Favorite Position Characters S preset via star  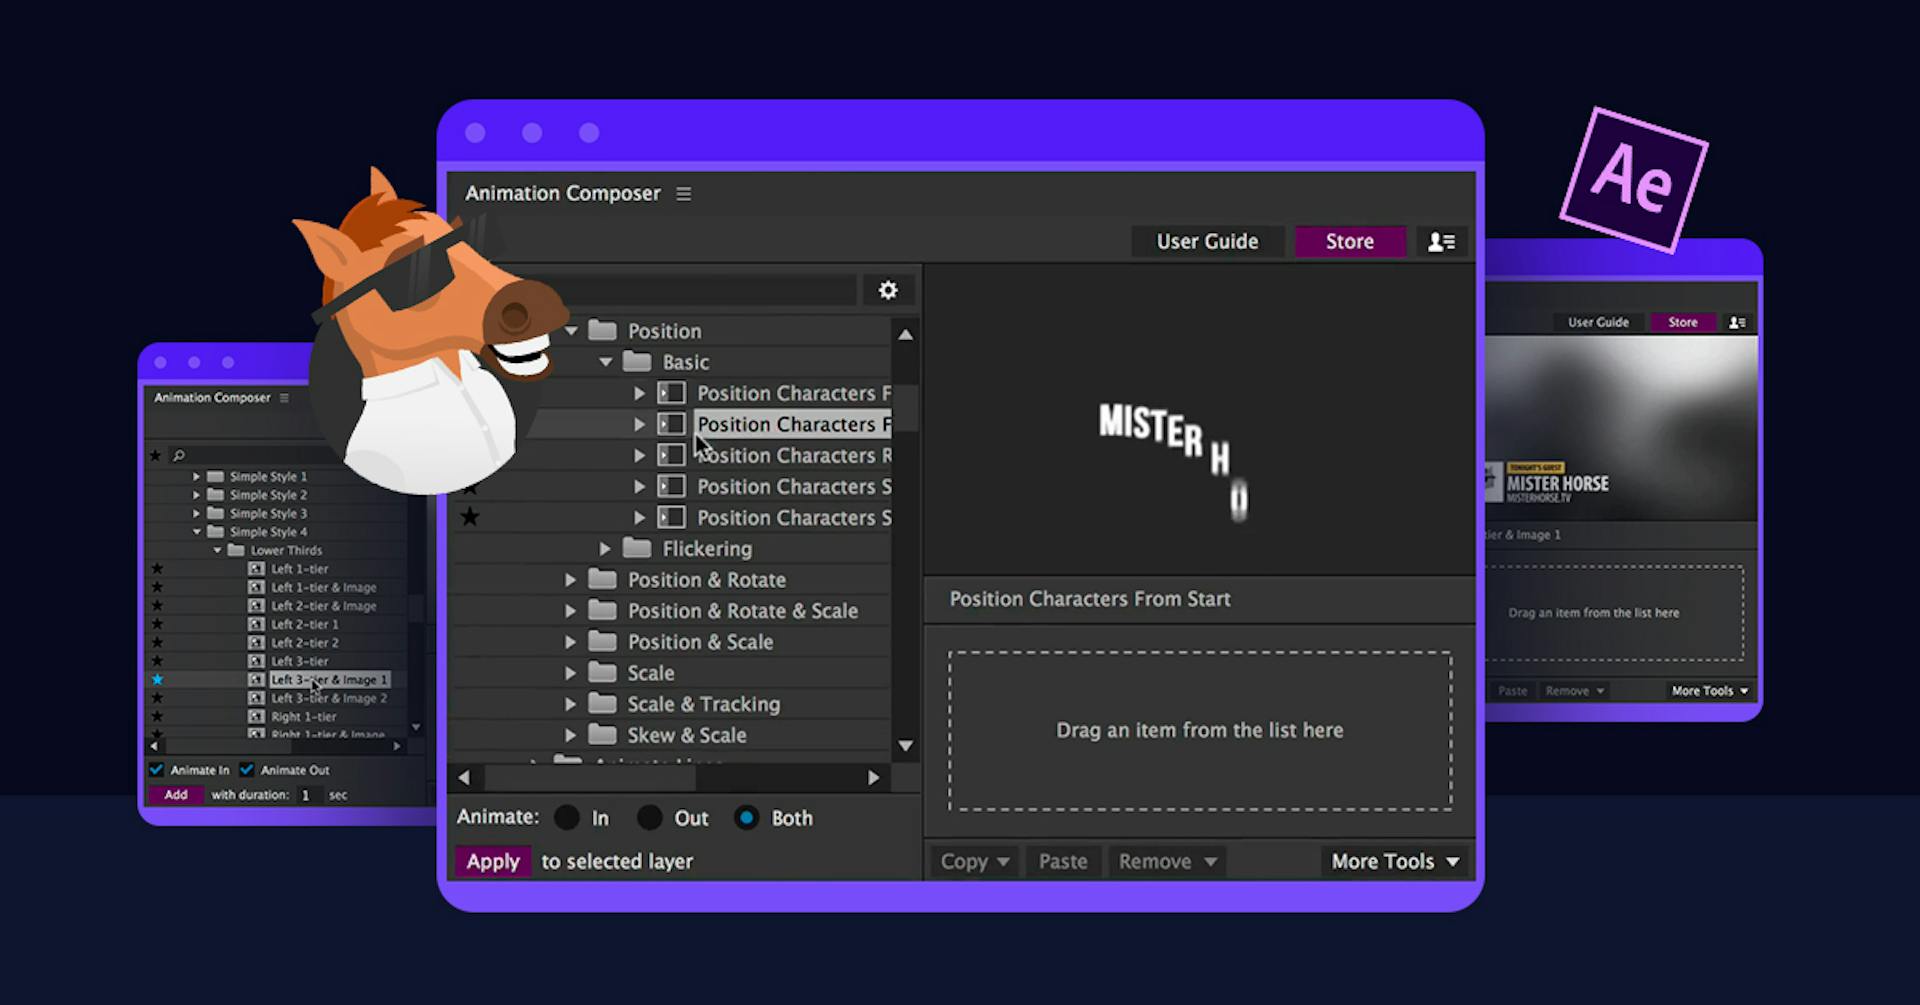pyautogui.click(x=470, y=517)
